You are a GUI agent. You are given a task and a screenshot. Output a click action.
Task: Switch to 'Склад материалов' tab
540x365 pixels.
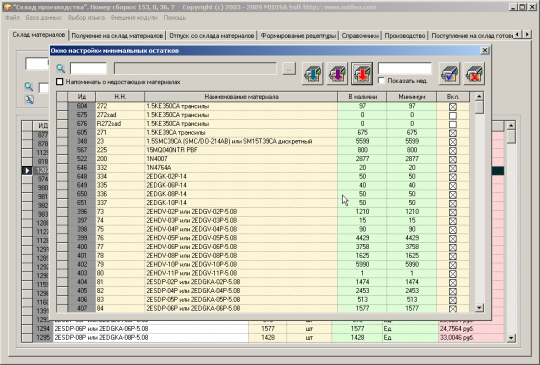coord(39,35)
